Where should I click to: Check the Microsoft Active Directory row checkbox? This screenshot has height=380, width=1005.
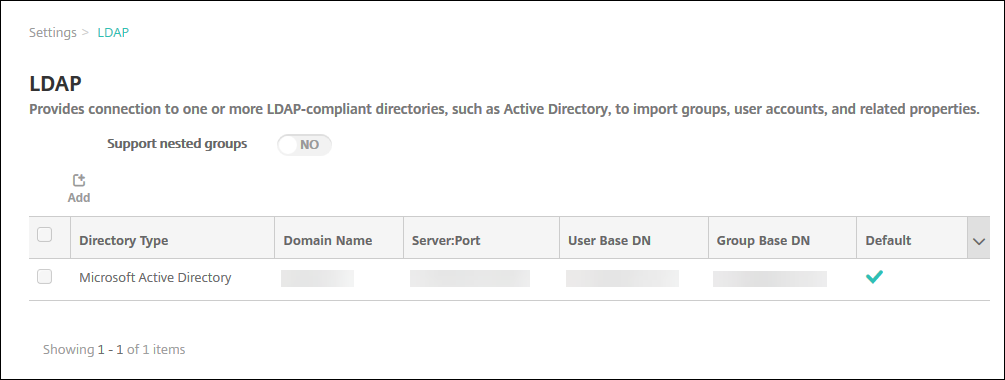click(x=44, y=277)
